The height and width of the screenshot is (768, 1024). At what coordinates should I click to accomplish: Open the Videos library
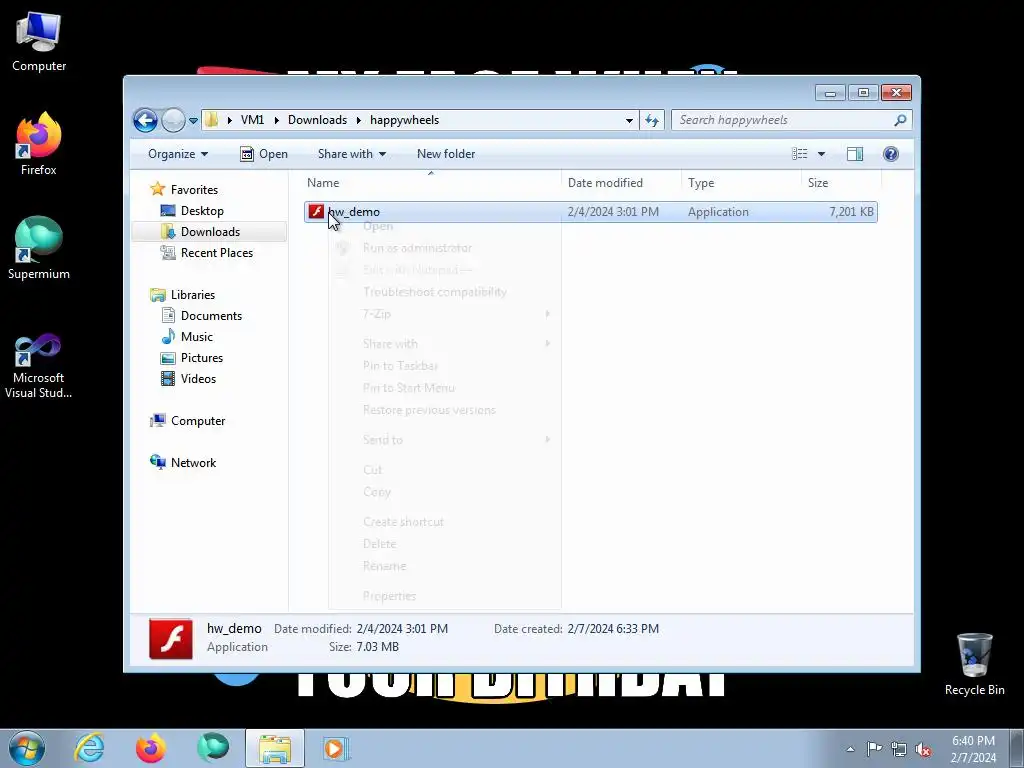[x=198, y=379]
